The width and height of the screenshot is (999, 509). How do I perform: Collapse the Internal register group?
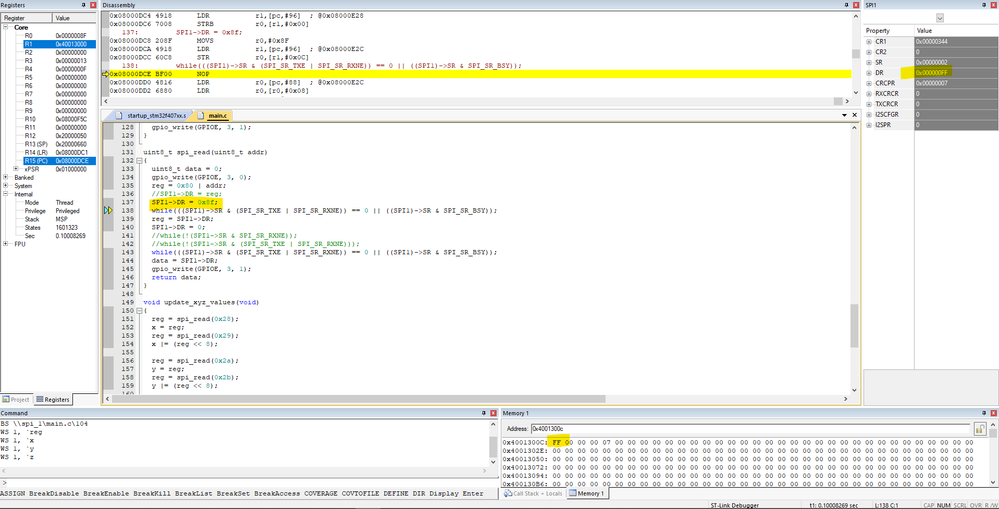[x=6, y=194]
